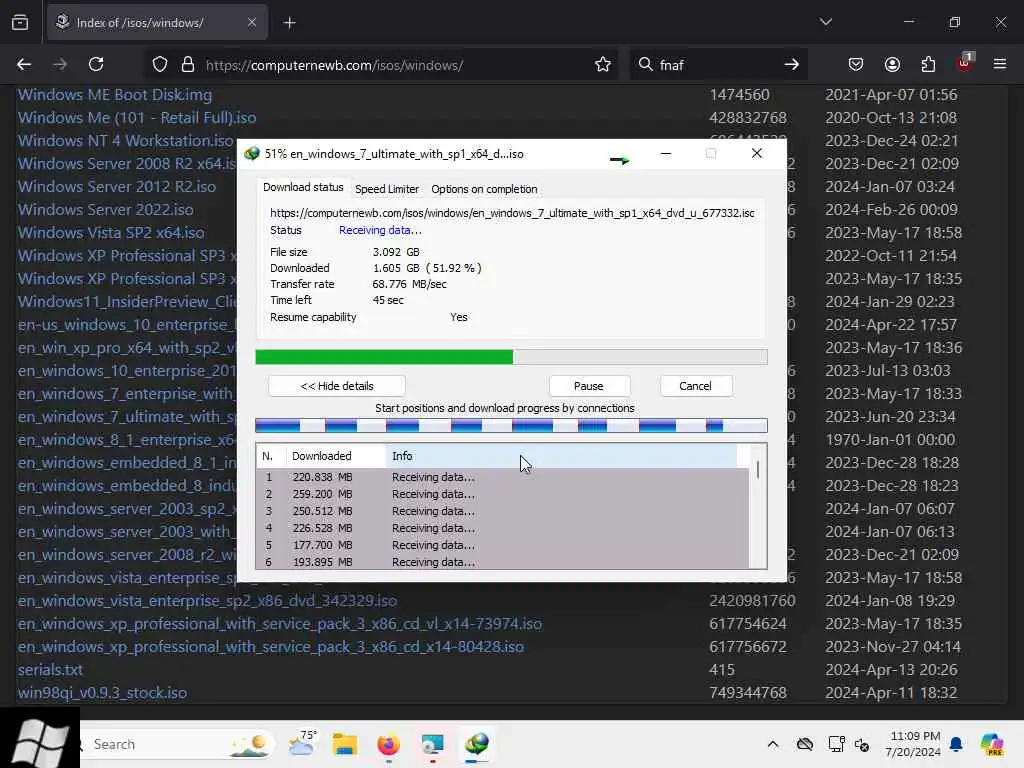Open the weather widget on taskbar
The image size is (1024, 768).
click(x=302, y=743)
